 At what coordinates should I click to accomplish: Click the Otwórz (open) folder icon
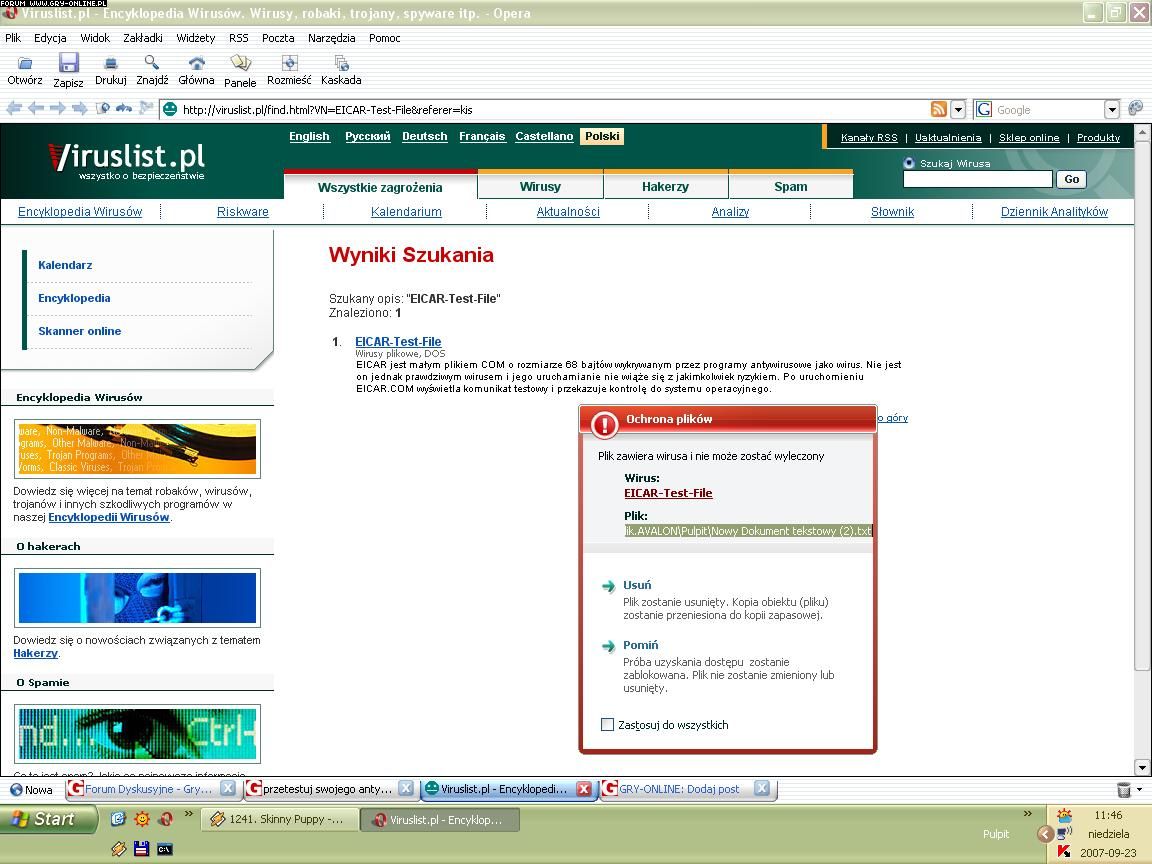[x=25, y=63]
